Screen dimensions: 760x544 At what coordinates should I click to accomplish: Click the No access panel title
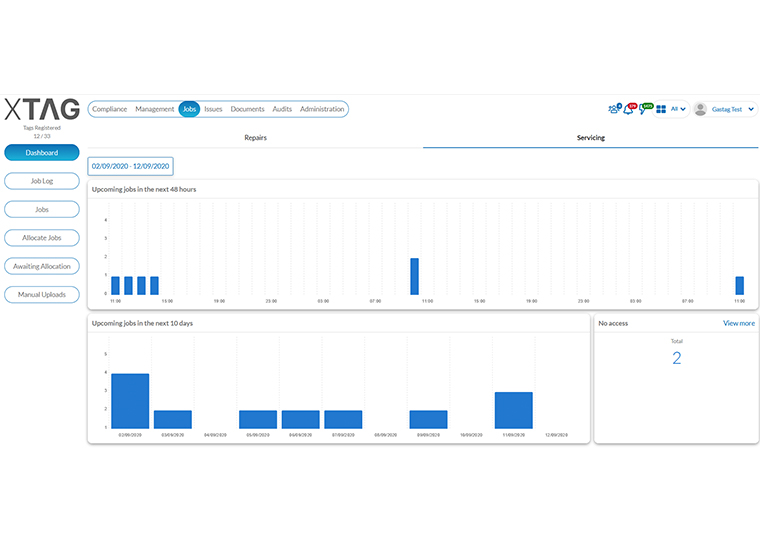pyautogui.click(x=613, y=323)
